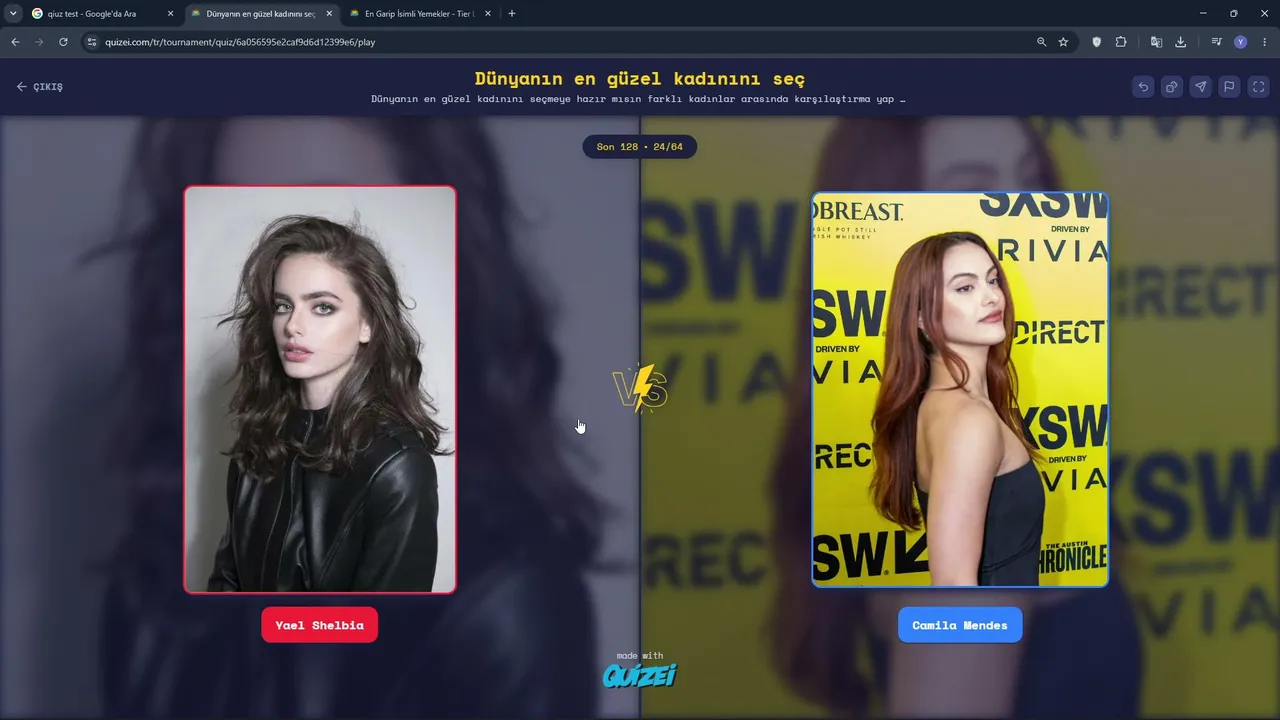Click the dice shuffle icon in quiz header
Image resolution: width=1280 pixels, height=720 pixels.
[x=1172, y=87]
